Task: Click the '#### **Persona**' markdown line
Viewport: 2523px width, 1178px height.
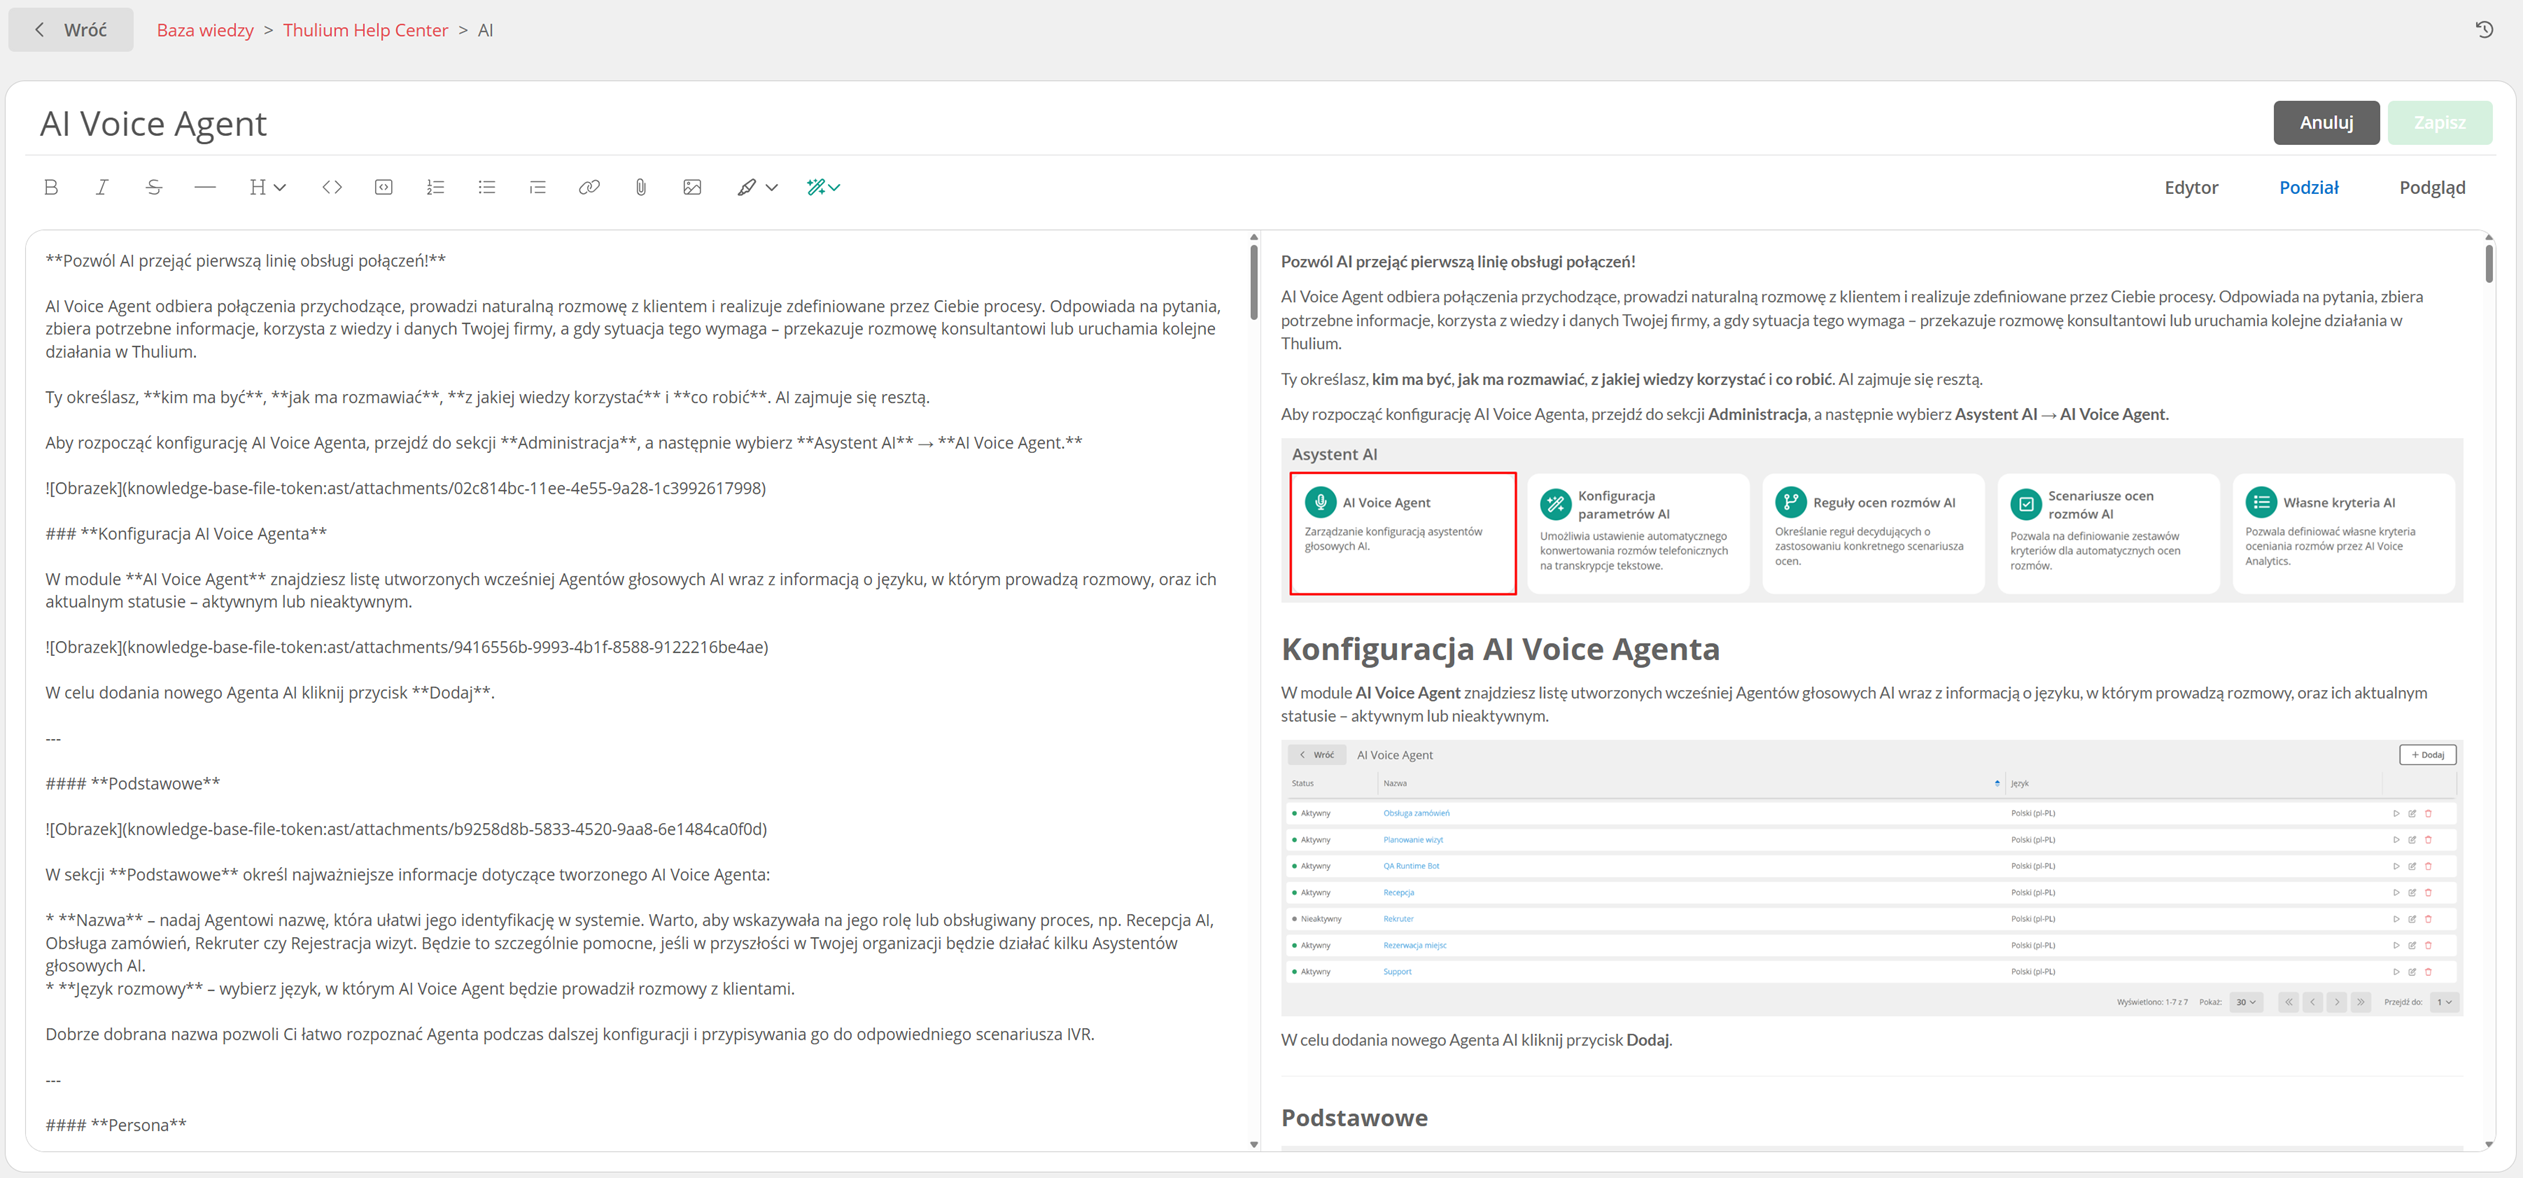Action: (x=116, y=1125)
